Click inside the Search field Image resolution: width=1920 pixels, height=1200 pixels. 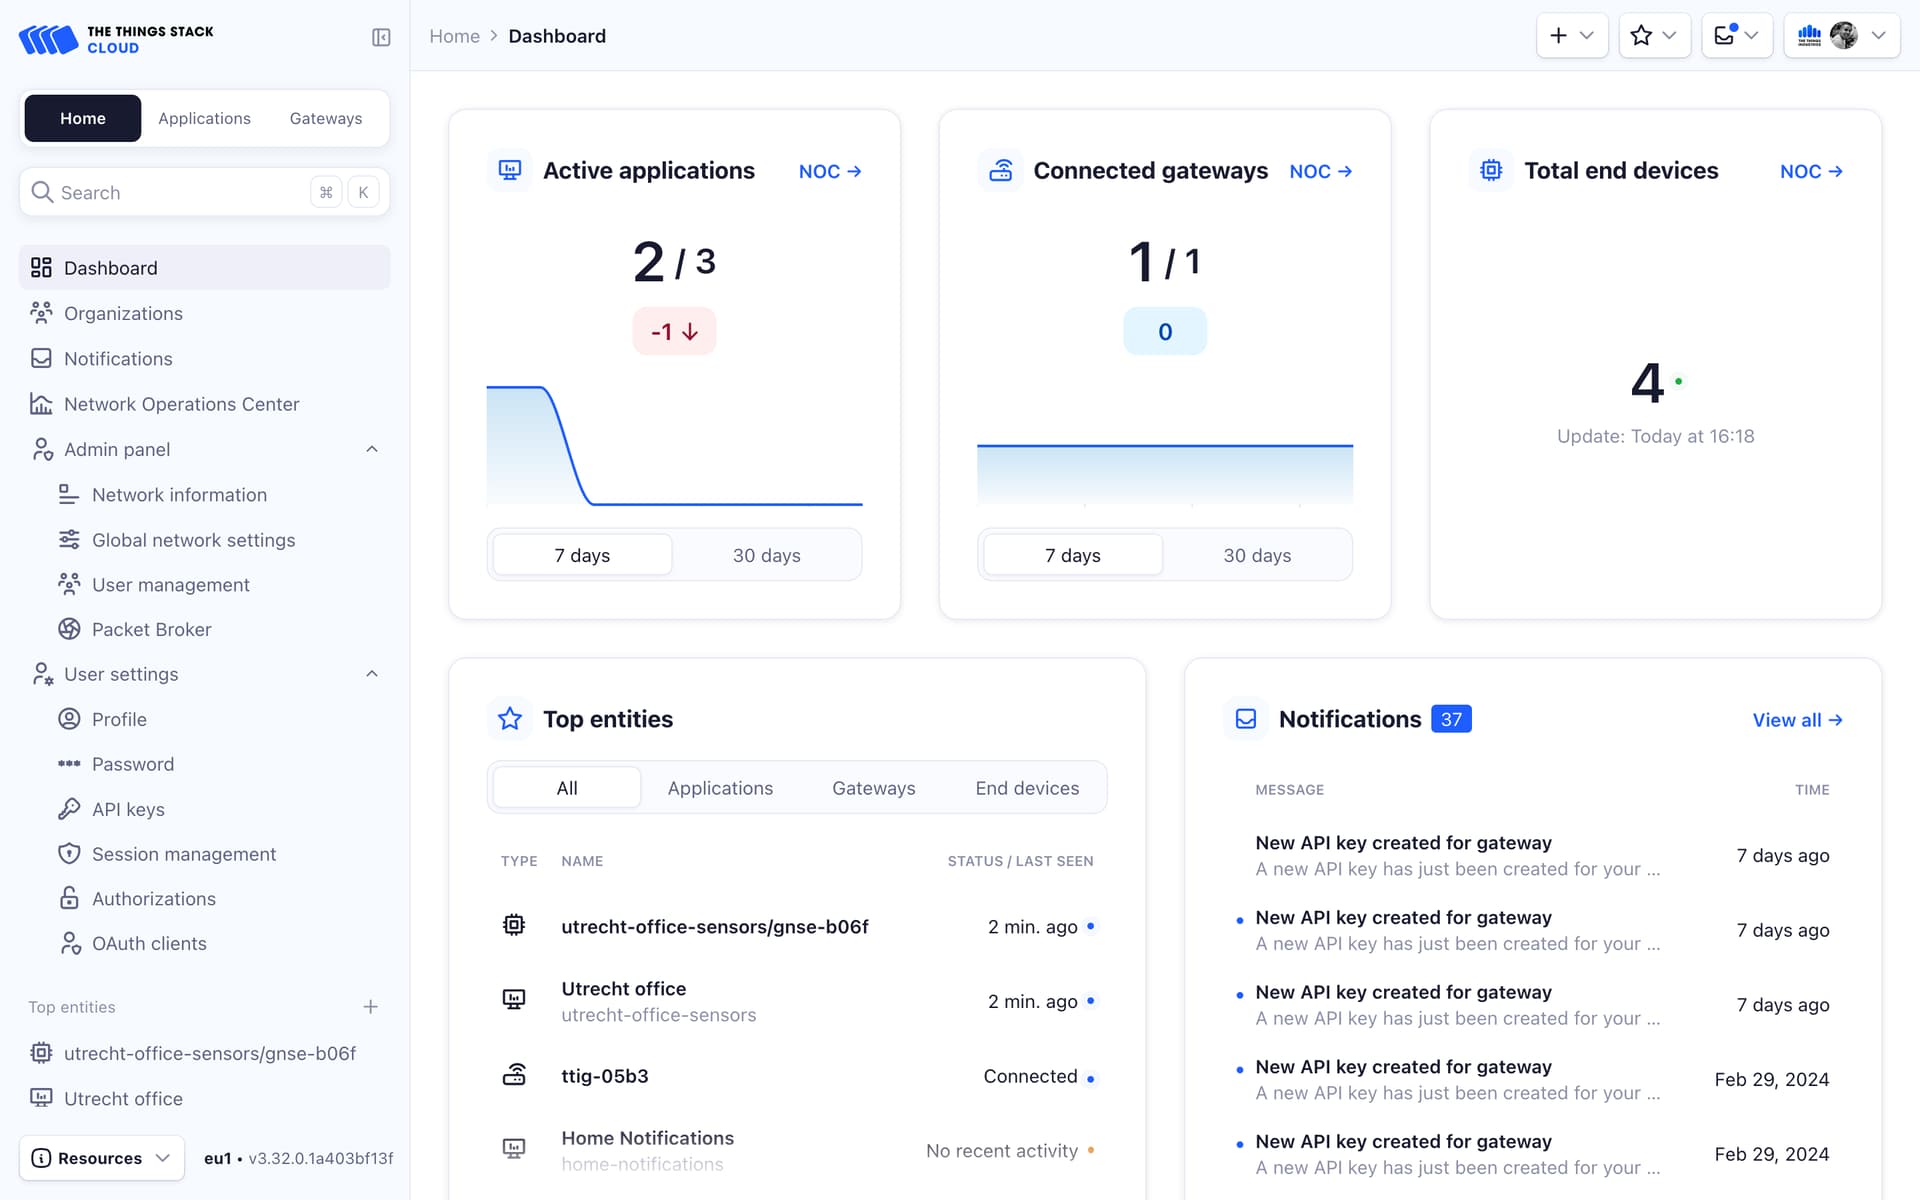170,192
